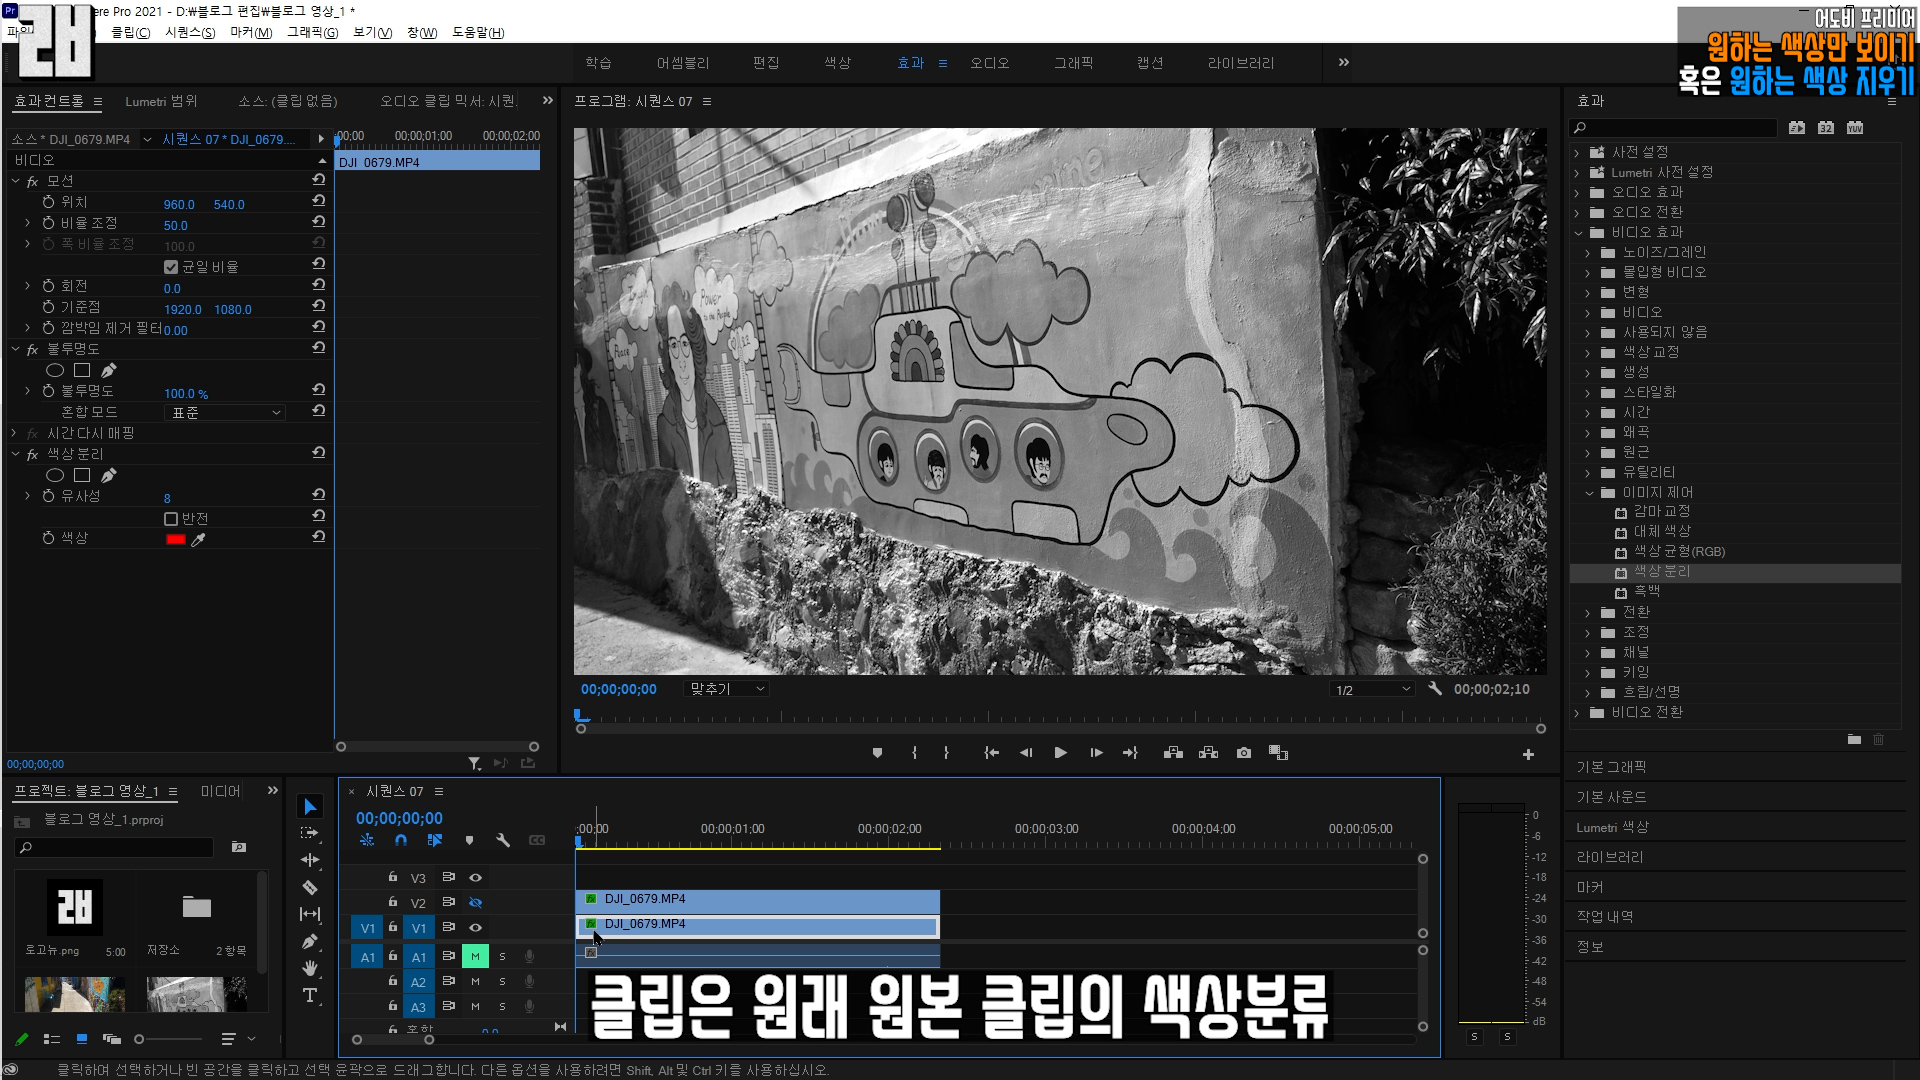Click the Export Frame camera icon
The width and height of the screenshot is (1920, 1080).
click(x=1244, y=753)
